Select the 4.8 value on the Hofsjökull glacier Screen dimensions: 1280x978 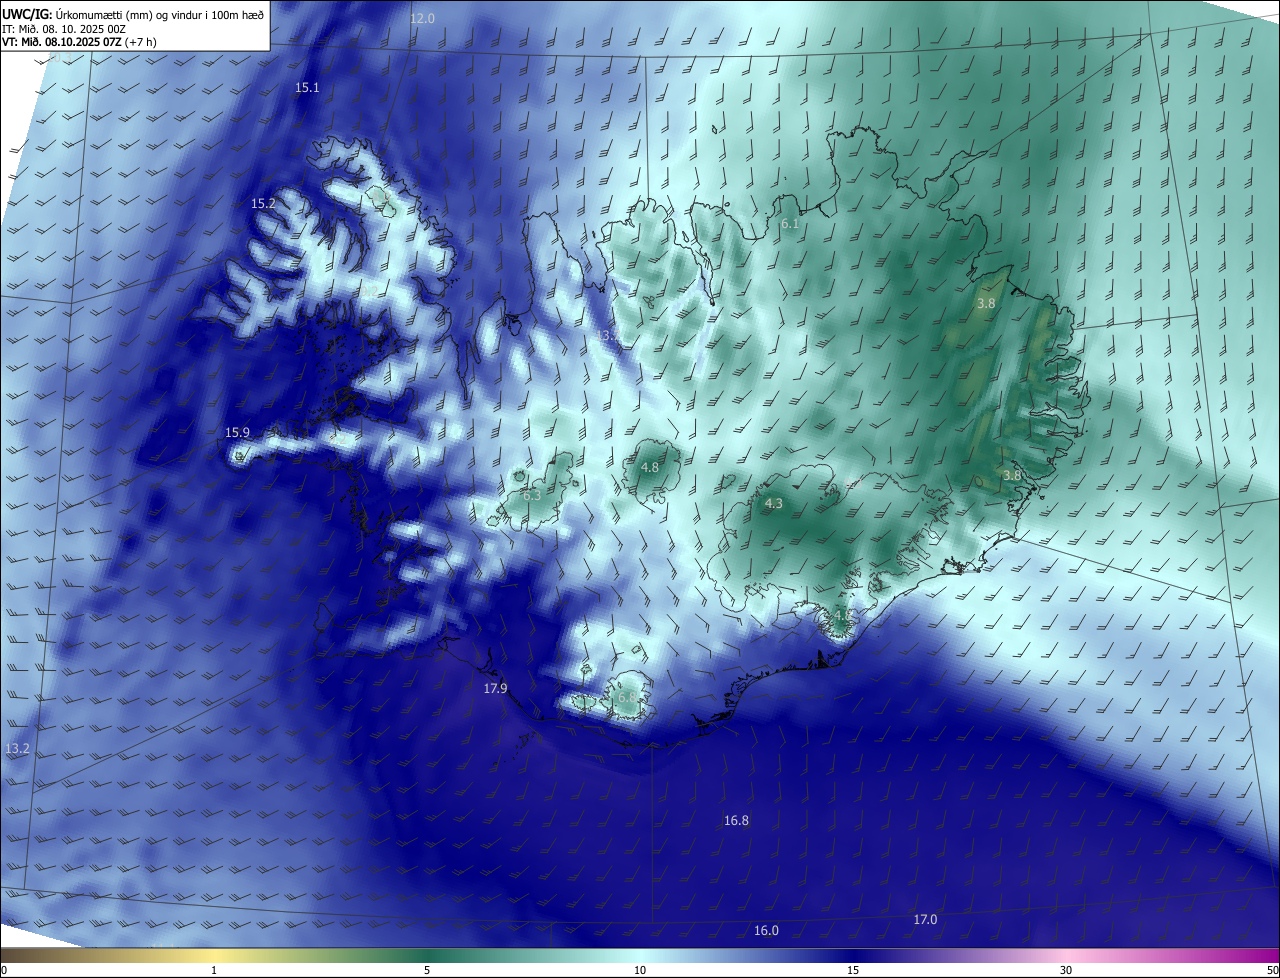(x=650, y=468)
